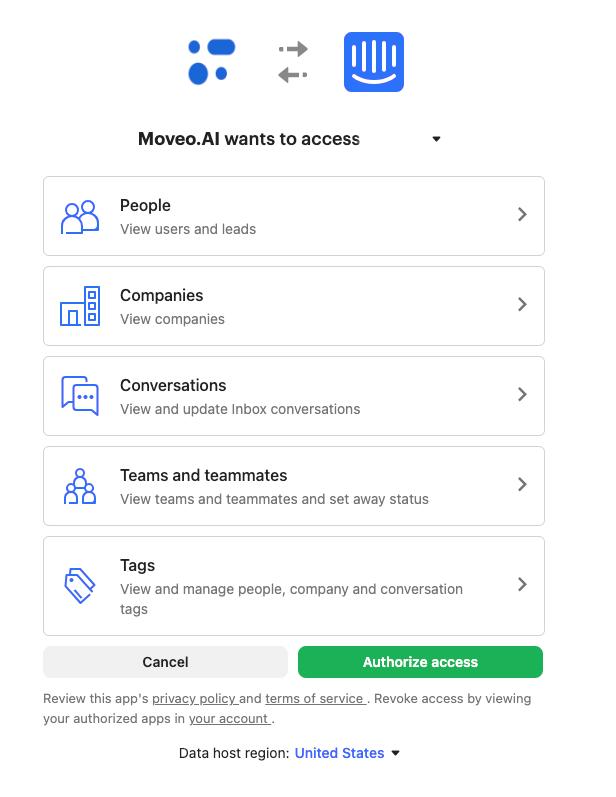Expand the People permission chevron
This screenshot has height=797, width=616.
pyautogui.click(x=522, y=215)
